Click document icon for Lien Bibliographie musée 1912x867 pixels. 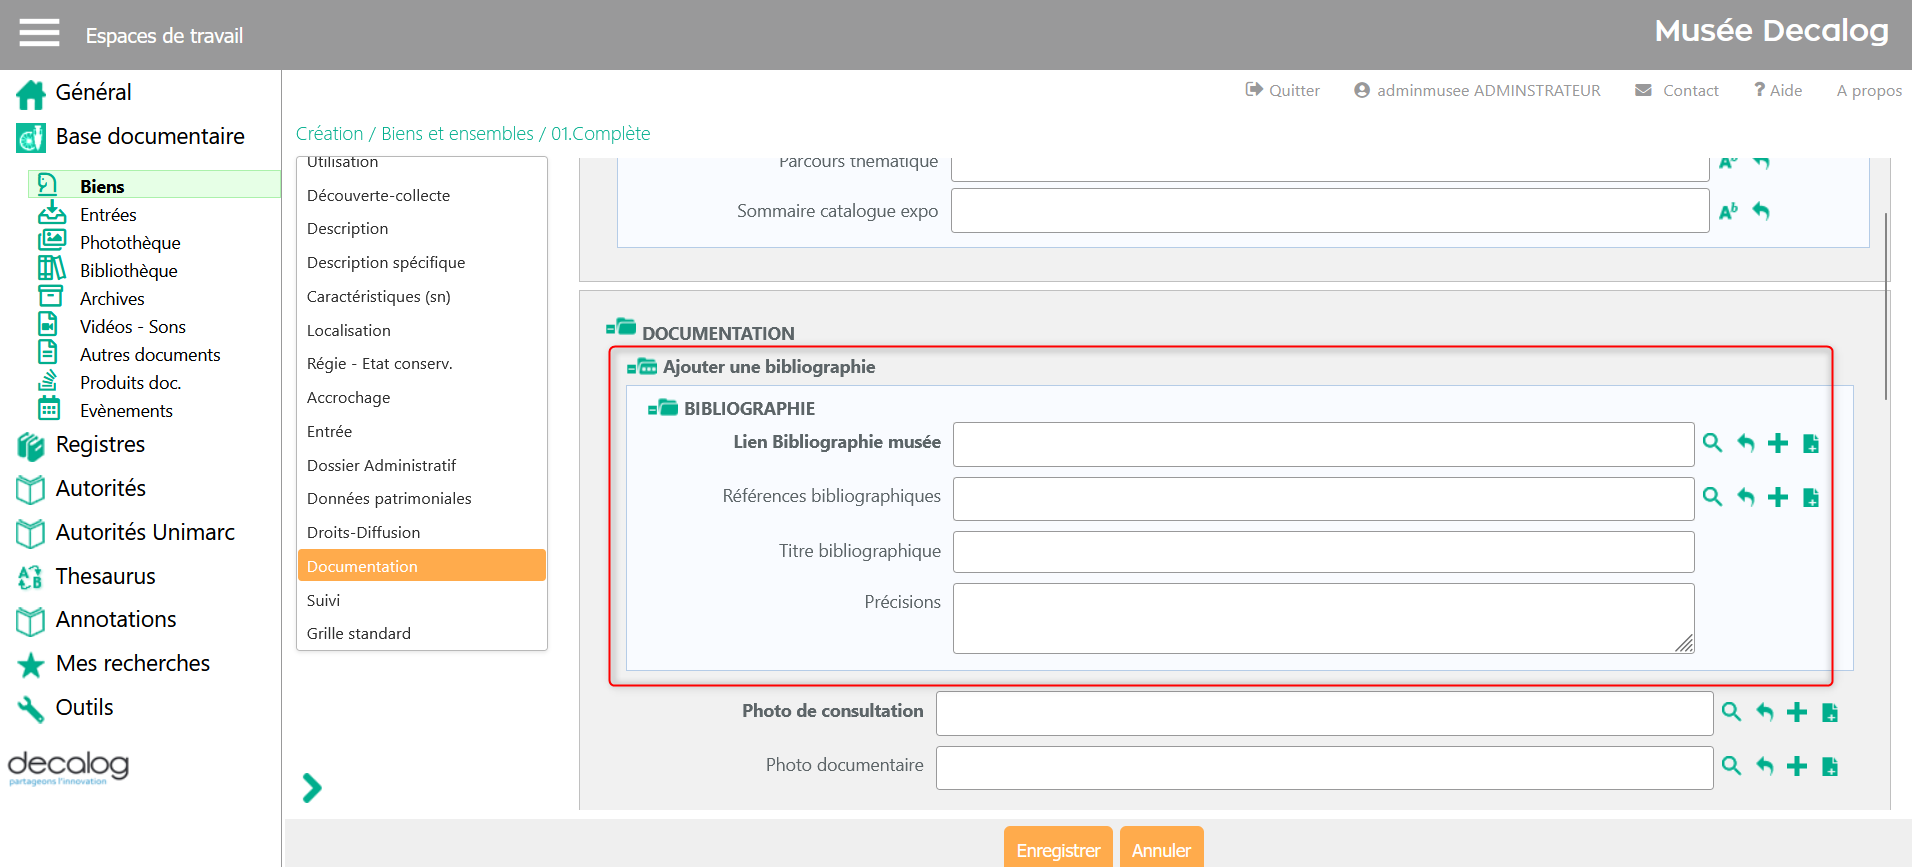pyautogui.click(x=1810, y=443)
